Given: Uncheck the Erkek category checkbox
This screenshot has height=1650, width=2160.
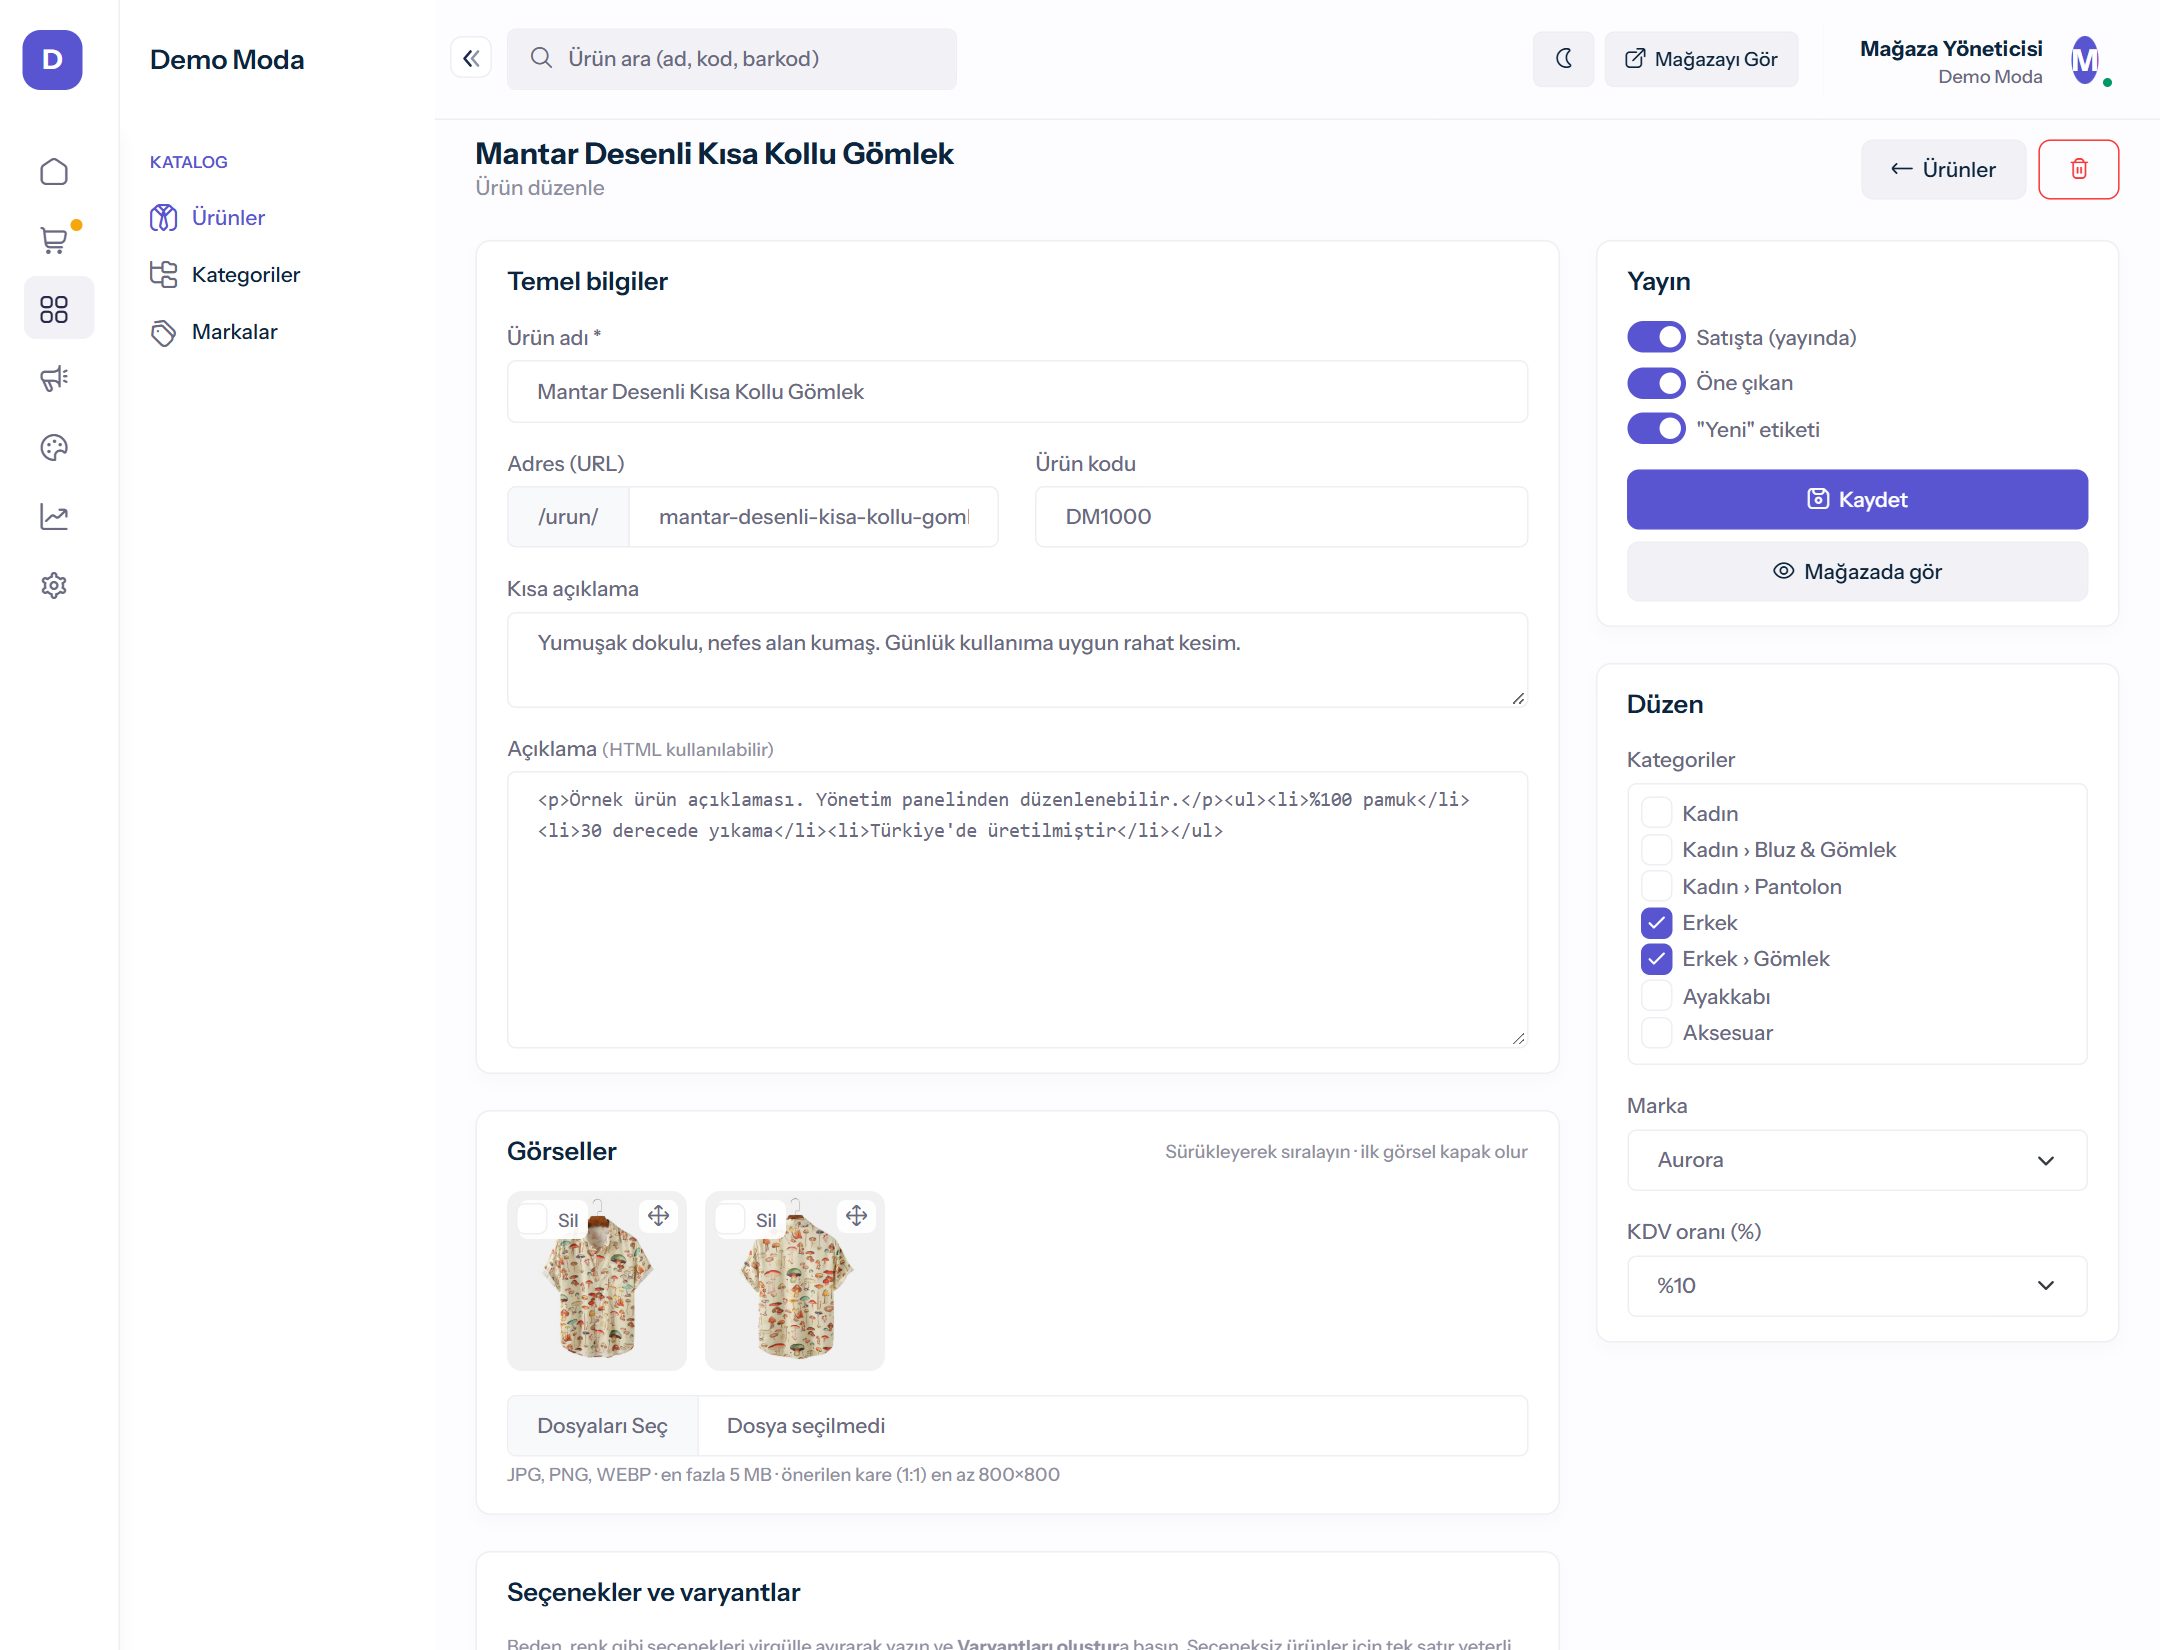Looking at the screenshot, I should 1656,922.
